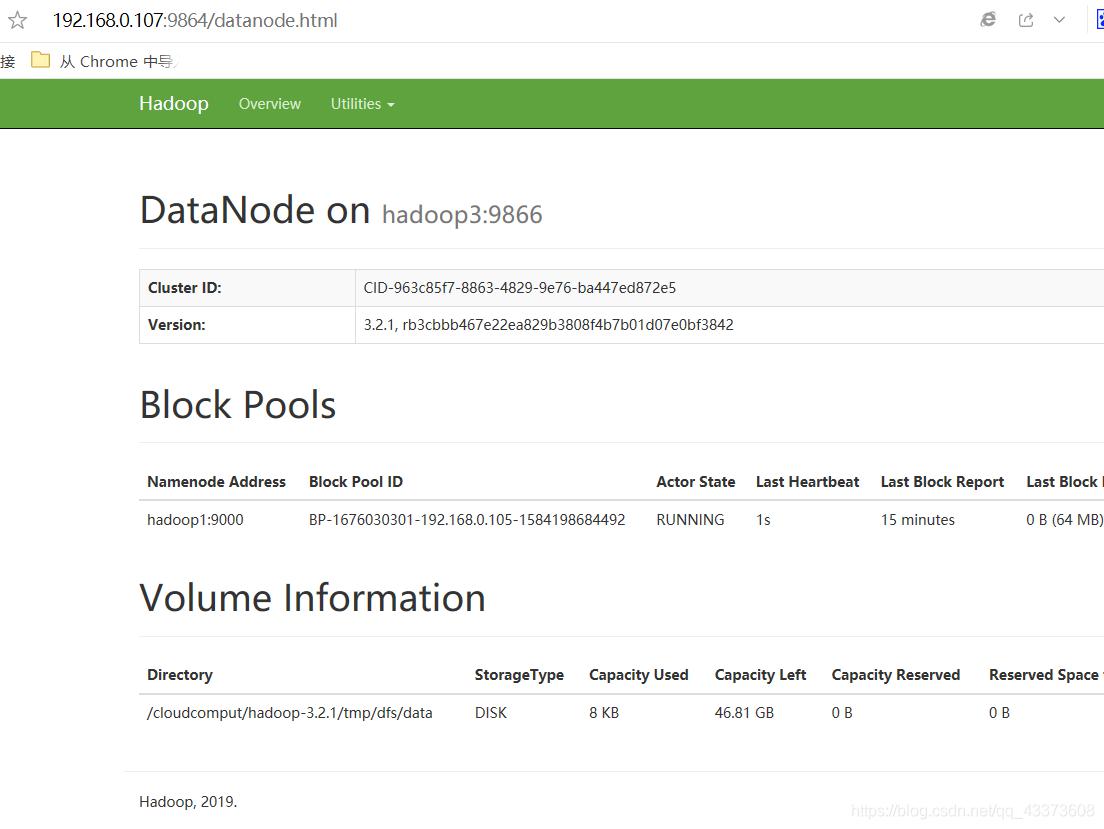Click the Hadoop brand link

pyautogui.click(x=174, y=104)
